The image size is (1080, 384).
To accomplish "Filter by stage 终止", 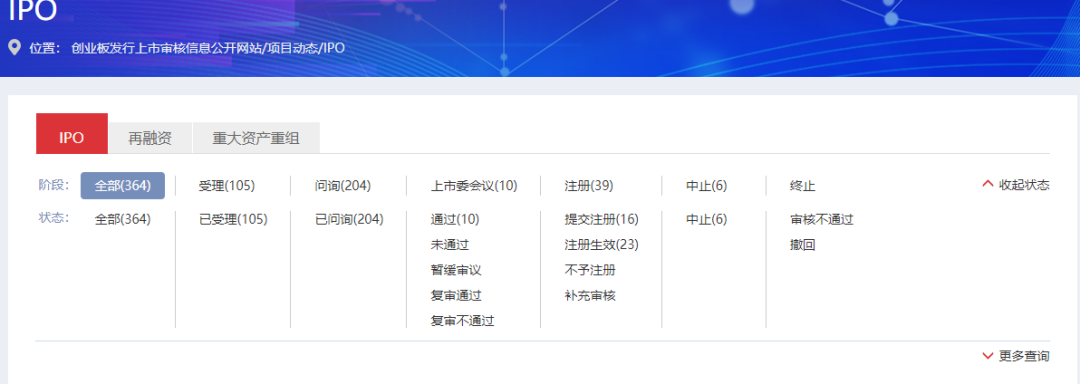I will (x=802, y=186).
